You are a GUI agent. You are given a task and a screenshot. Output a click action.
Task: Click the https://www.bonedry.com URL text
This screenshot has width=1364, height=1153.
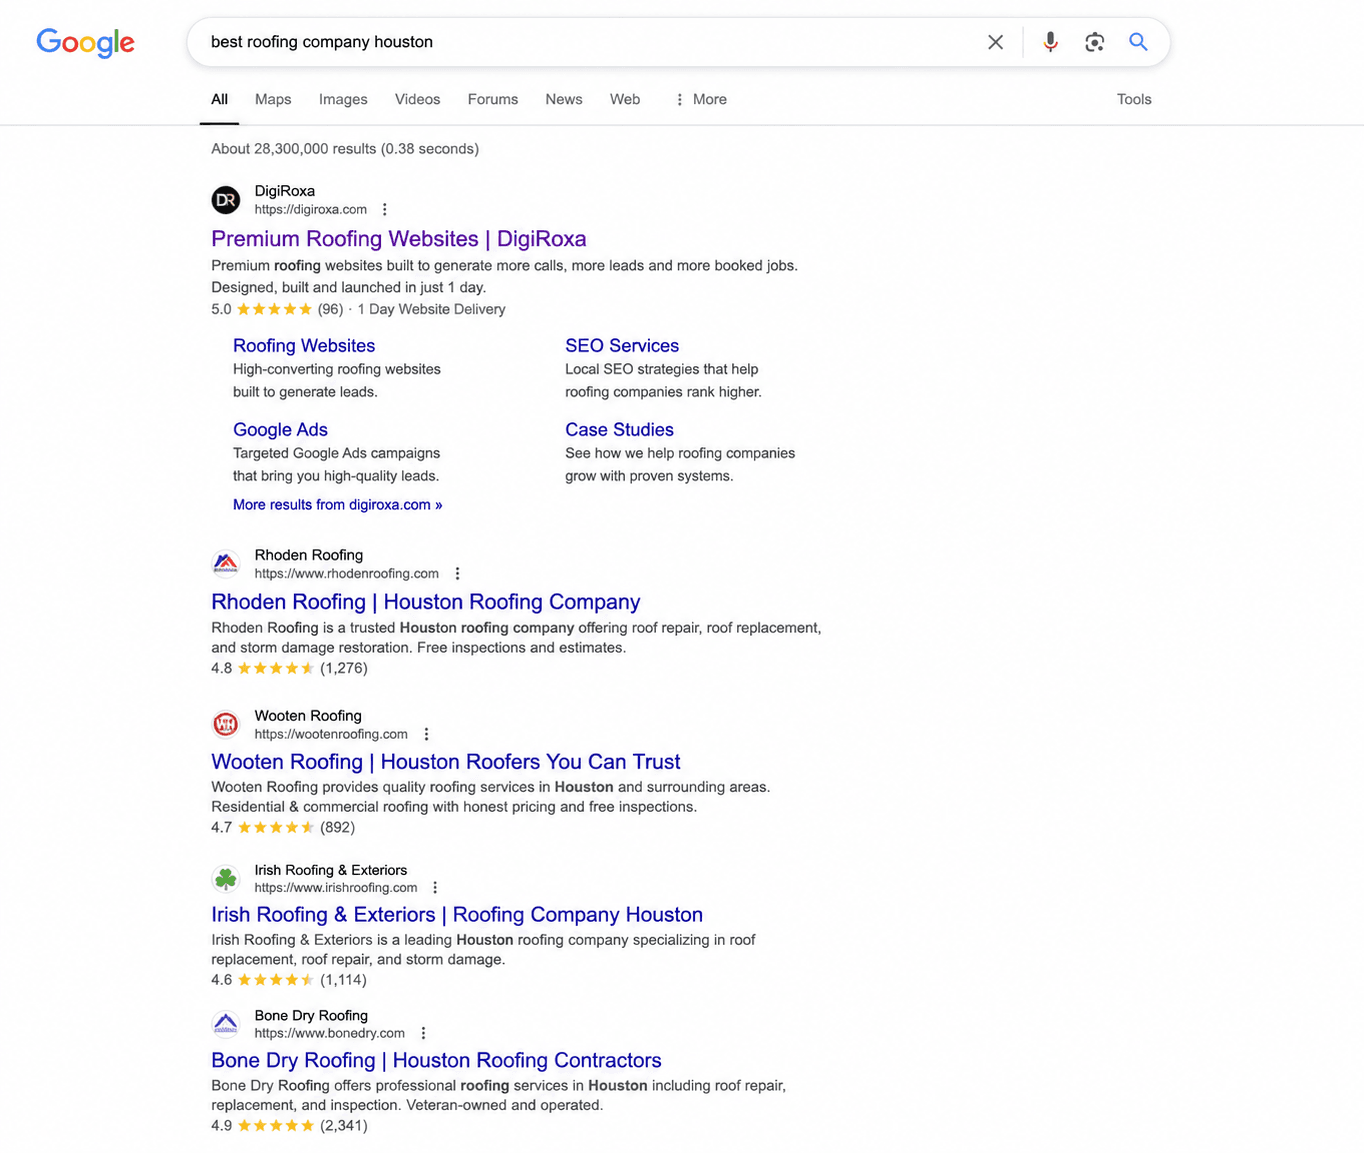click(329, 1034)
